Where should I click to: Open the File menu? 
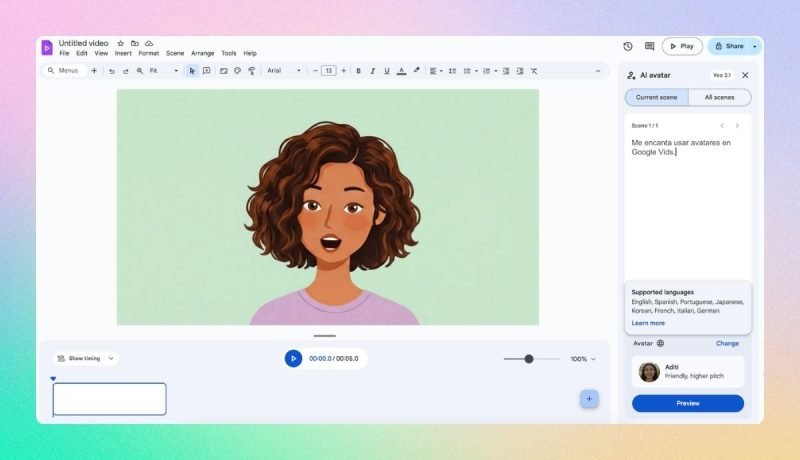coord(64,53)
